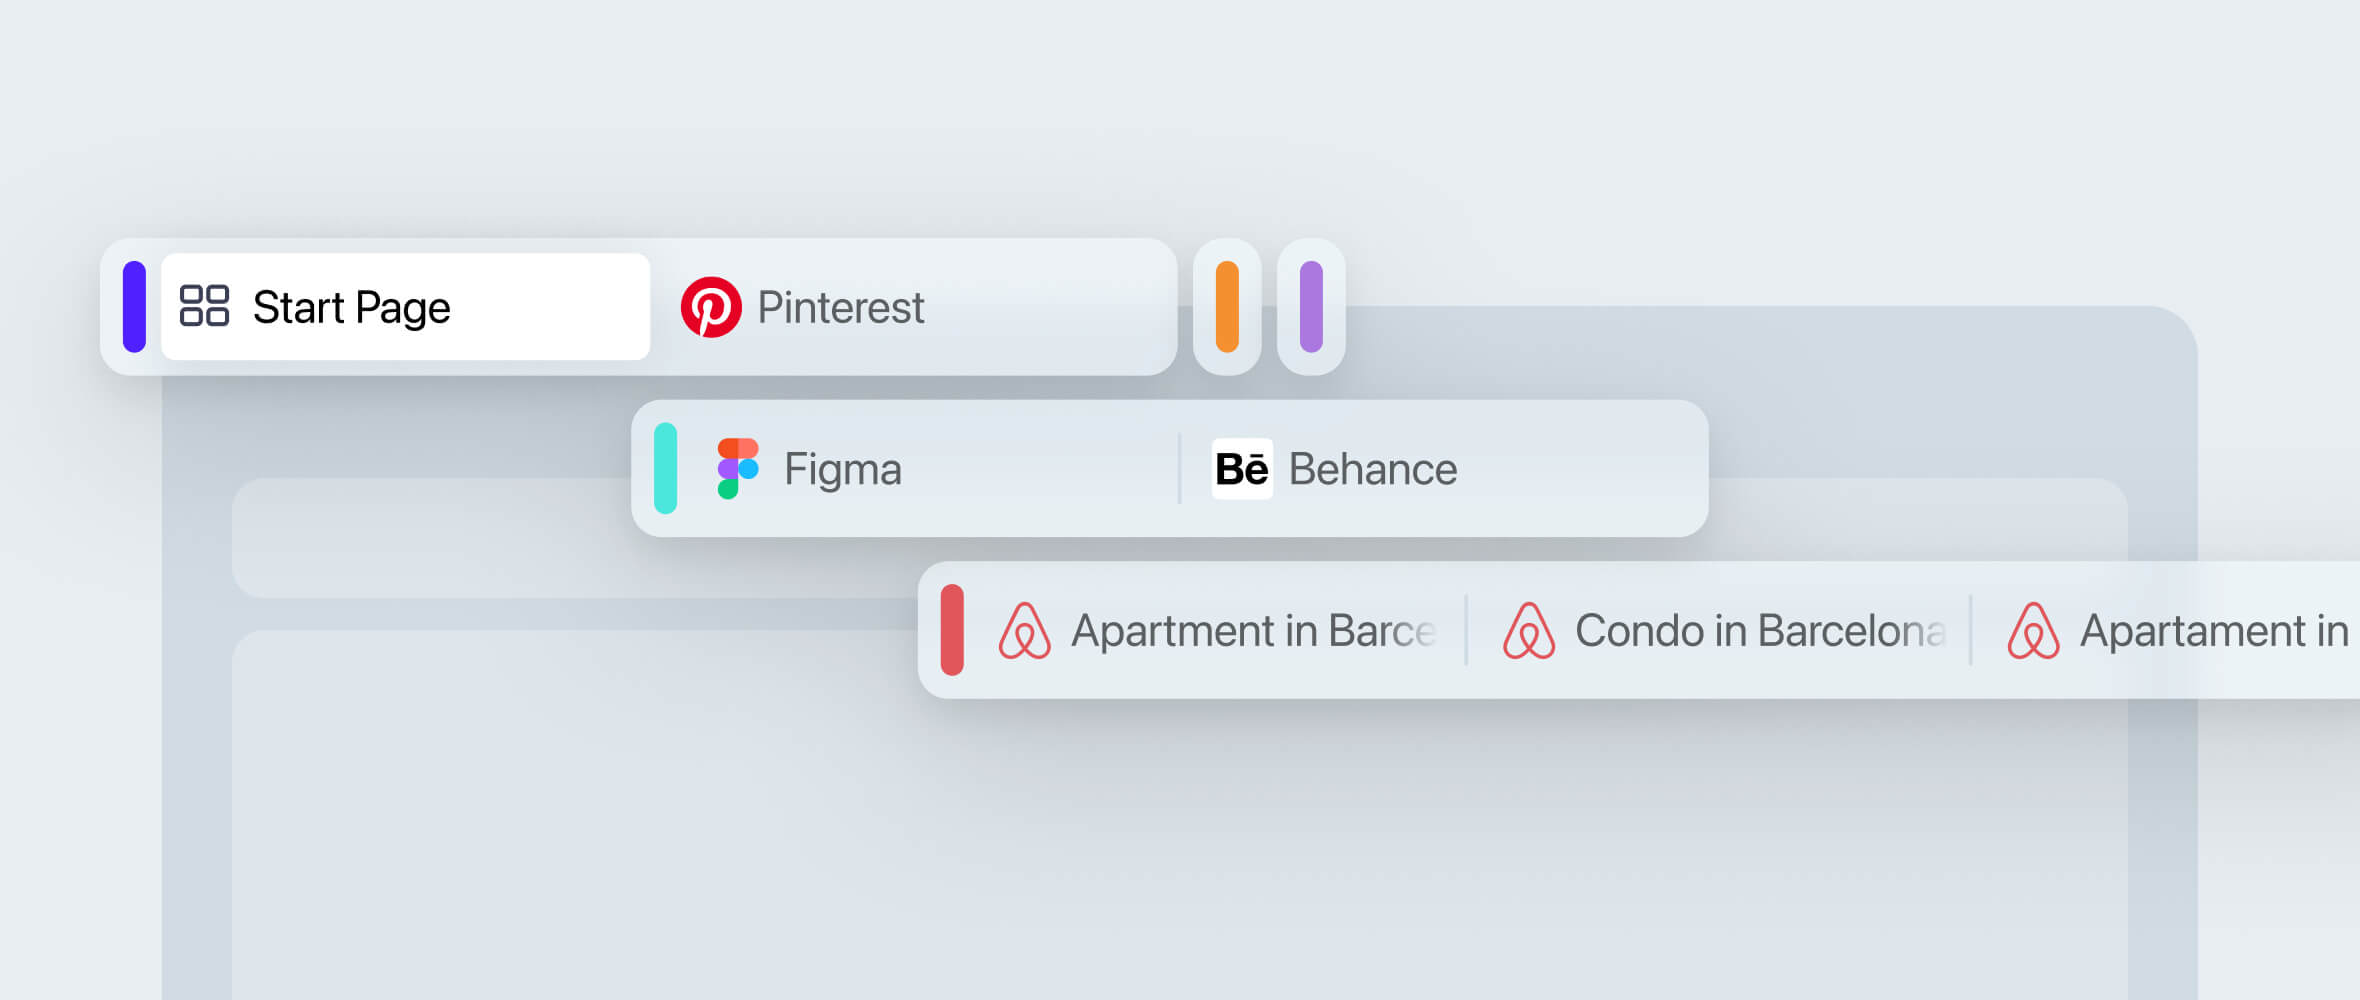Collapse the orange tab group indicator
The height and width of the screenshot is (1000, 2360).
pyautogui.click(x=1226, y=307)
